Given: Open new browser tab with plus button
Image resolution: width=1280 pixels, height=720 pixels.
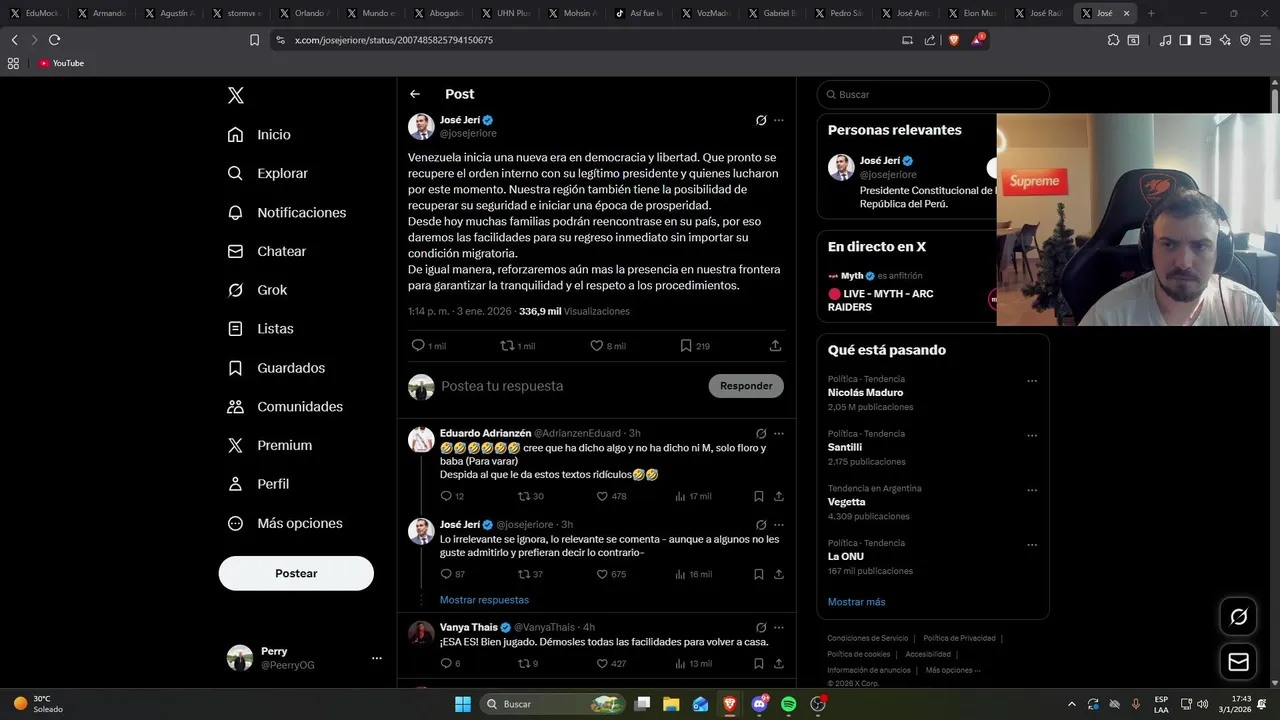Looking at the screenshot, I should [x=1151, y=13].
